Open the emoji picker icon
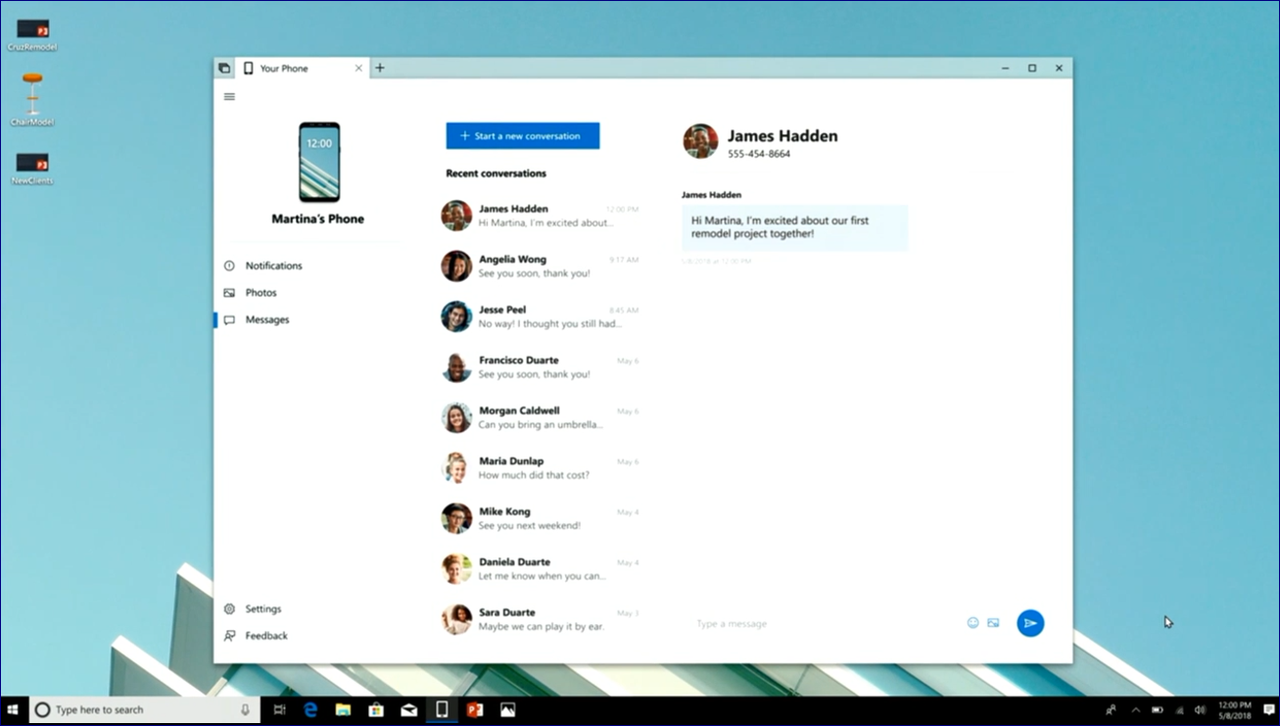Image resolution: width=1280 pixels, height=726 pixels. [973, 623]
